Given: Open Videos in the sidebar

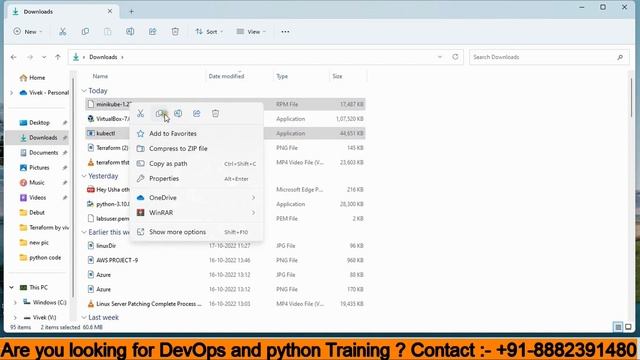Looking at the screenshot, I should click(38, 198).
